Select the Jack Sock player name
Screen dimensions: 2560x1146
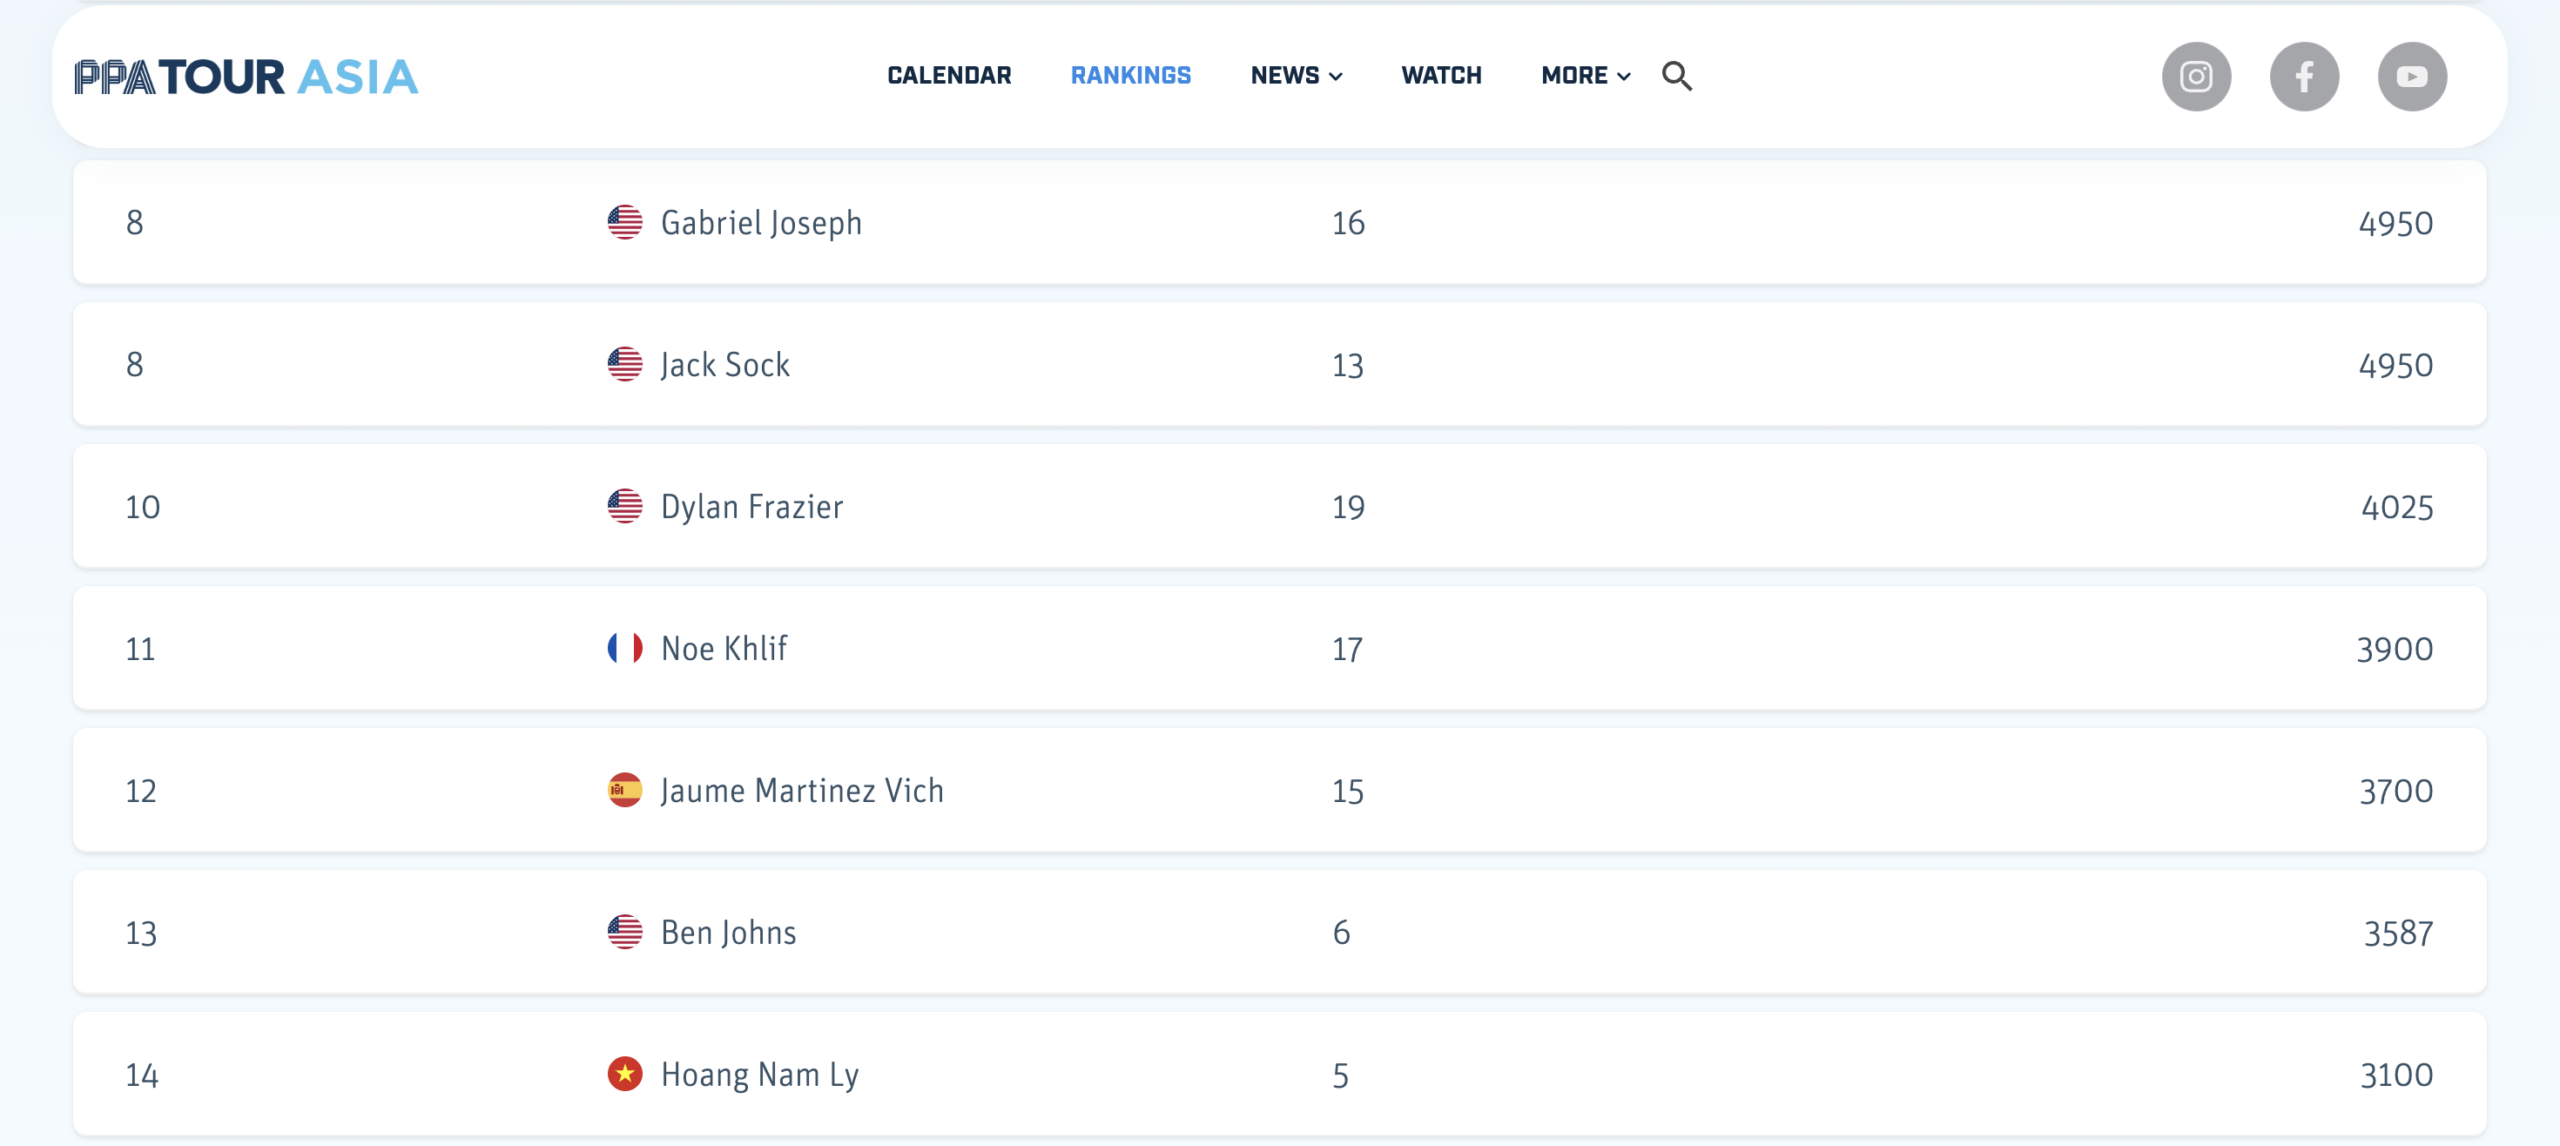pyautogui.click(x=725, y=365)
